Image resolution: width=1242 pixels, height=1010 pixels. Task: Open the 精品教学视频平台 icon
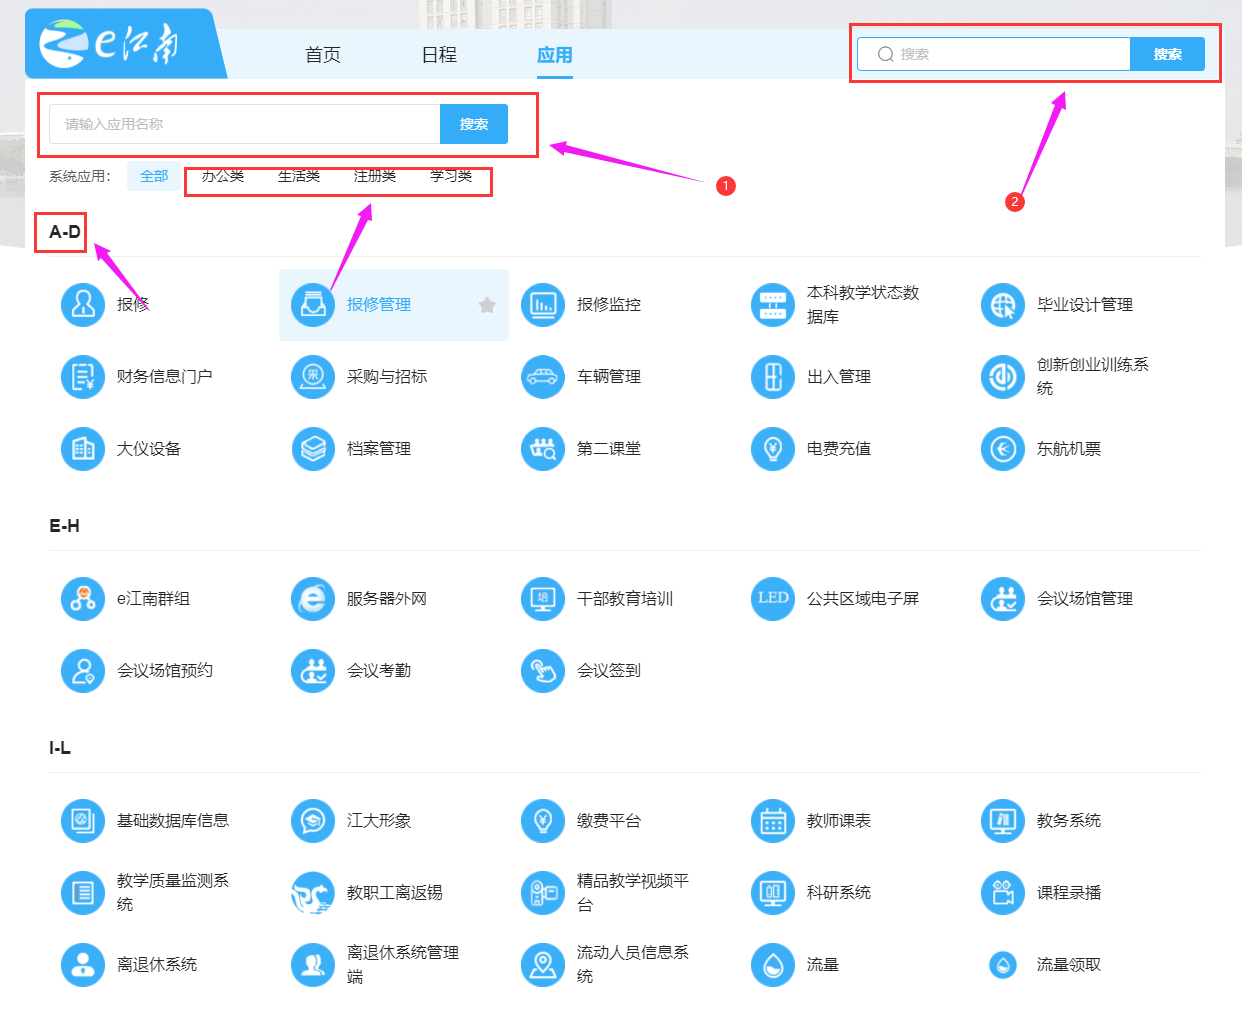[543, 892]
